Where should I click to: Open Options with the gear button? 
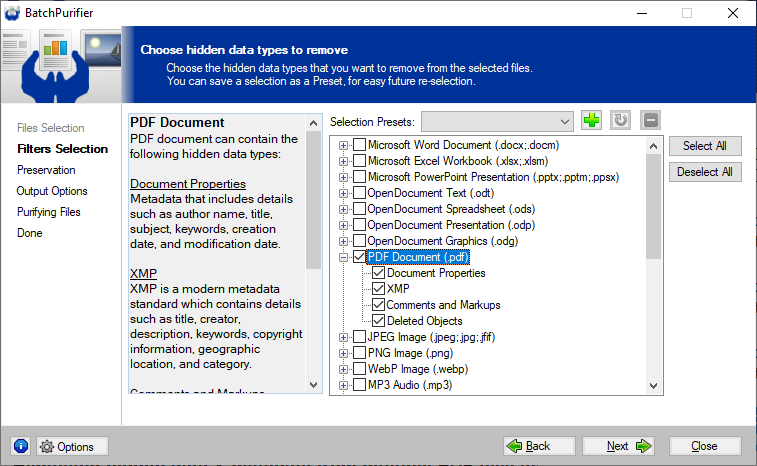72,446
